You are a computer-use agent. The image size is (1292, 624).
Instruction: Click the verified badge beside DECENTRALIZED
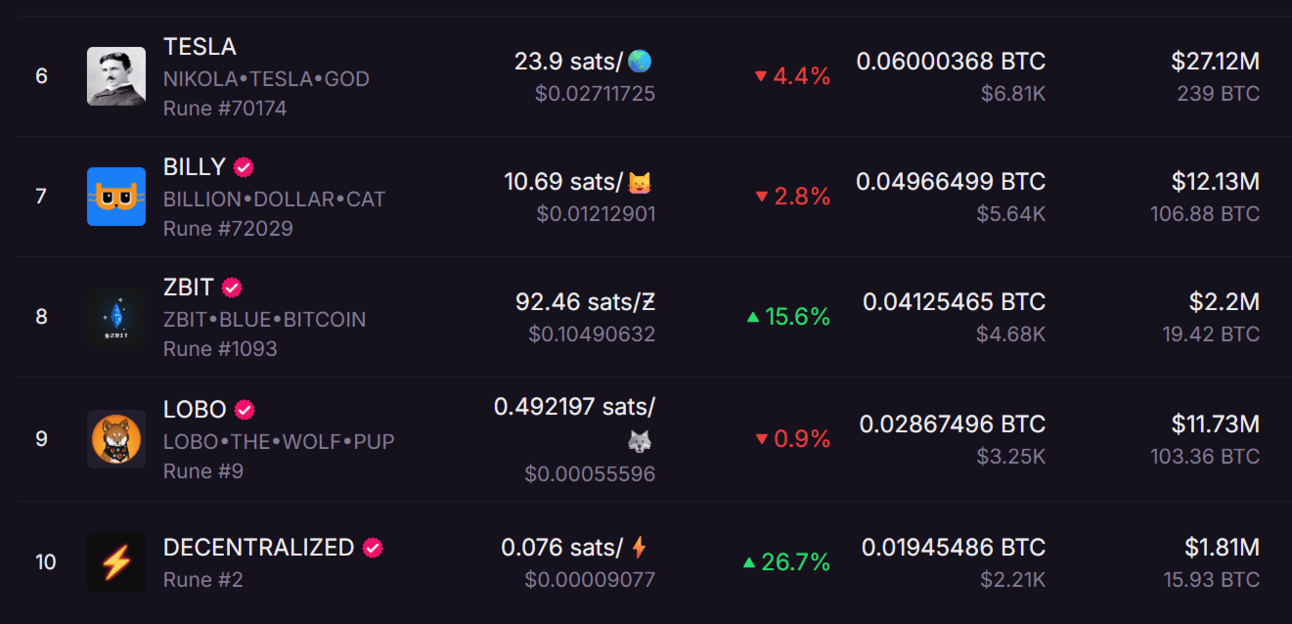click(373, 548)
